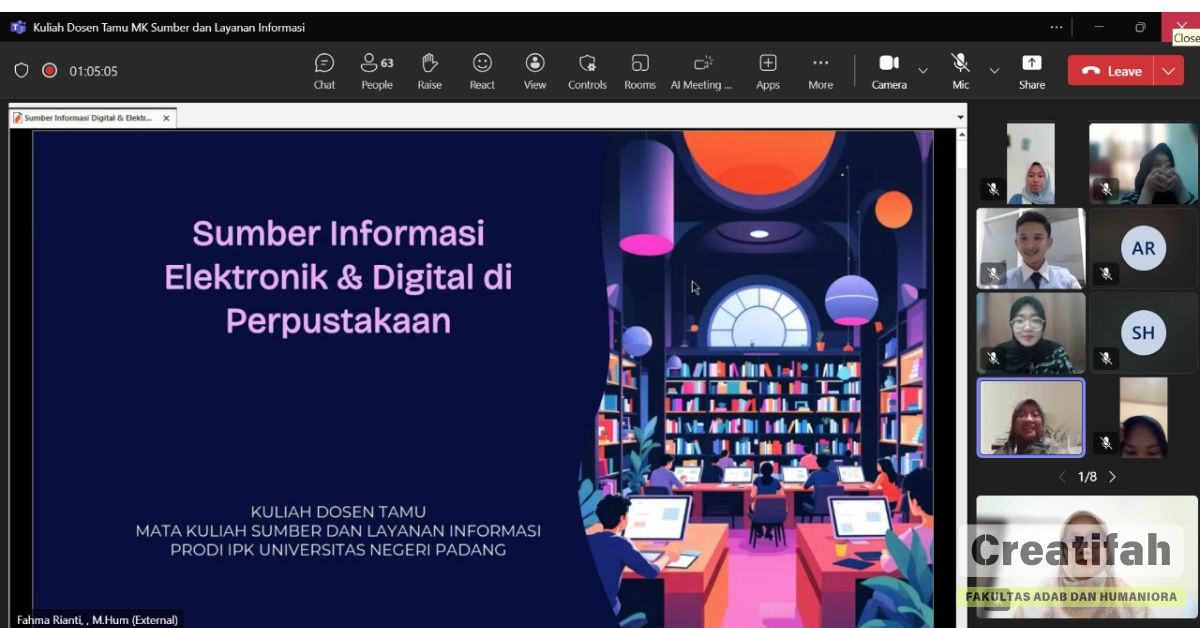
Task: Open the Leave options dropdown arrow
Action: pyautogui.click(x=1169, y=71)
